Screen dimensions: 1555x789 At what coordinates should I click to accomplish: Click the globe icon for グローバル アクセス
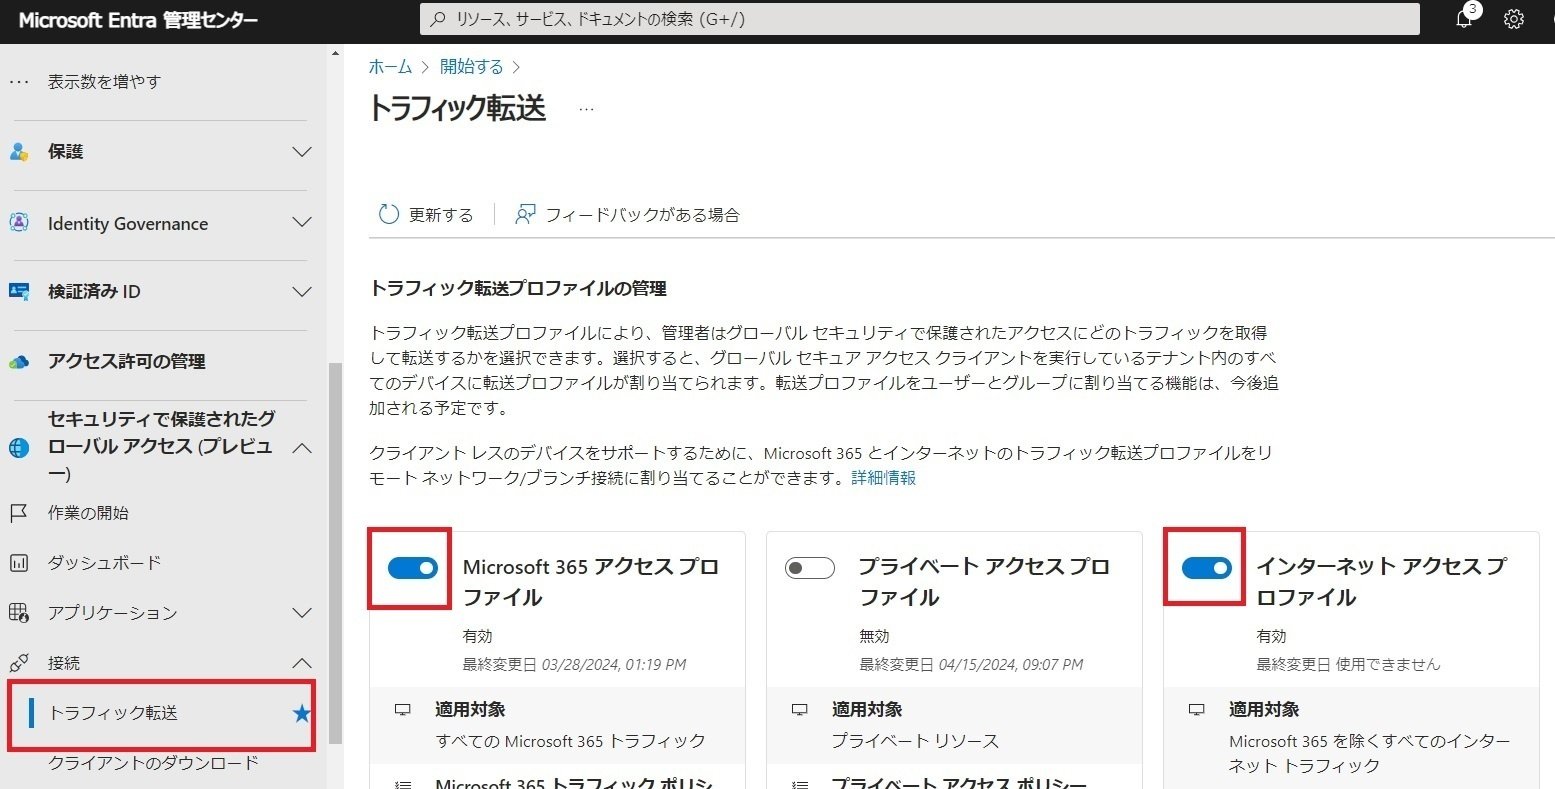point(19,448)
